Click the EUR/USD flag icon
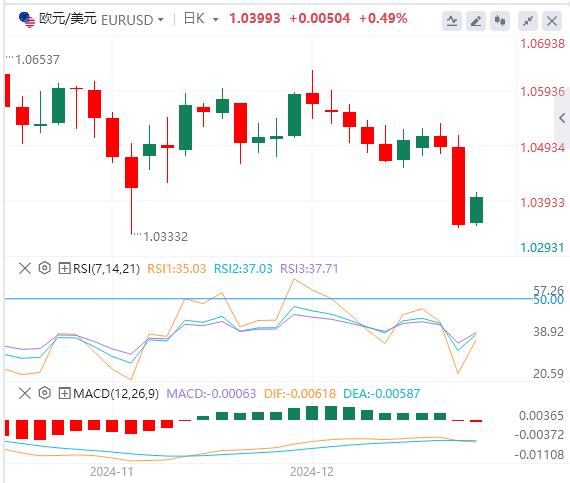Screen dimensions: 570x483 pyautogui.click(x=27, y=19)
